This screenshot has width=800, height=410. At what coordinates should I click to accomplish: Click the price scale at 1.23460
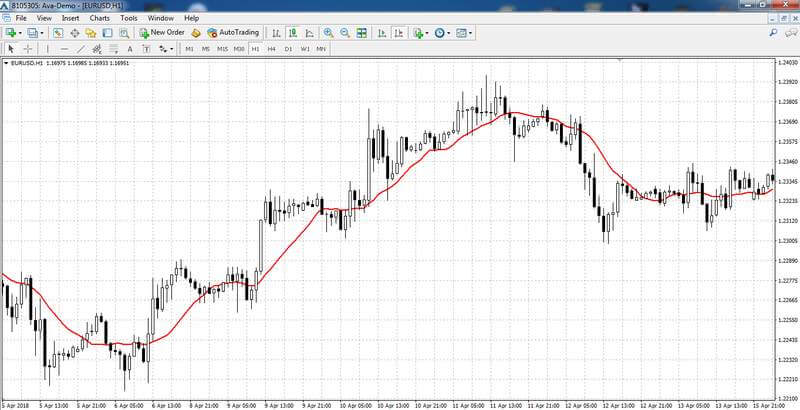click(x=788, y=162)
